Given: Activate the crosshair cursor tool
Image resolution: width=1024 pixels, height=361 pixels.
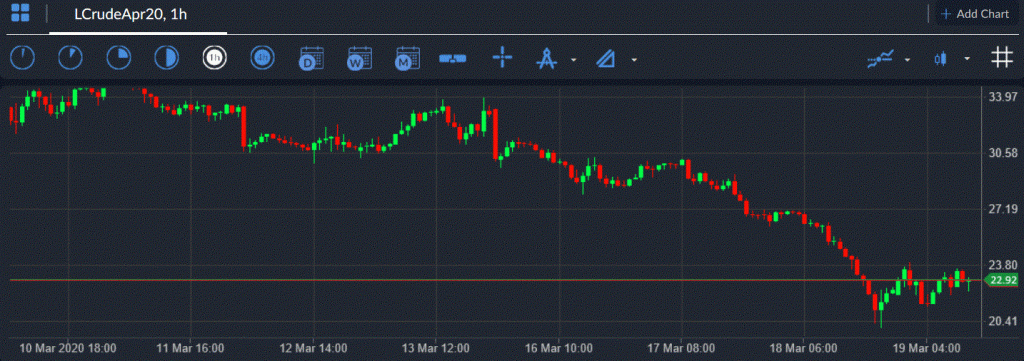Looking at the screenshot, I should (502, 57).
